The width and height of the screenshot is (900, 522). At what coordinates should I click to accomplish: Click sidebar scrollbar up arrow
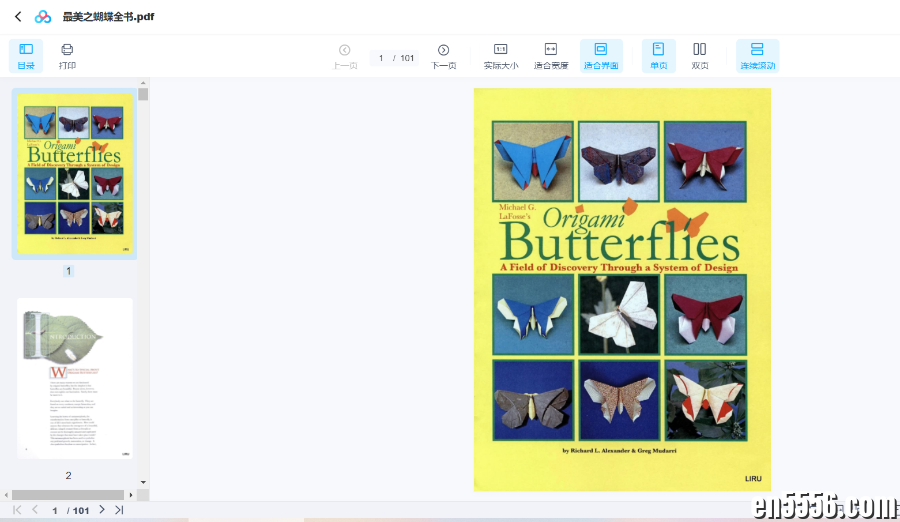(143, 83)
